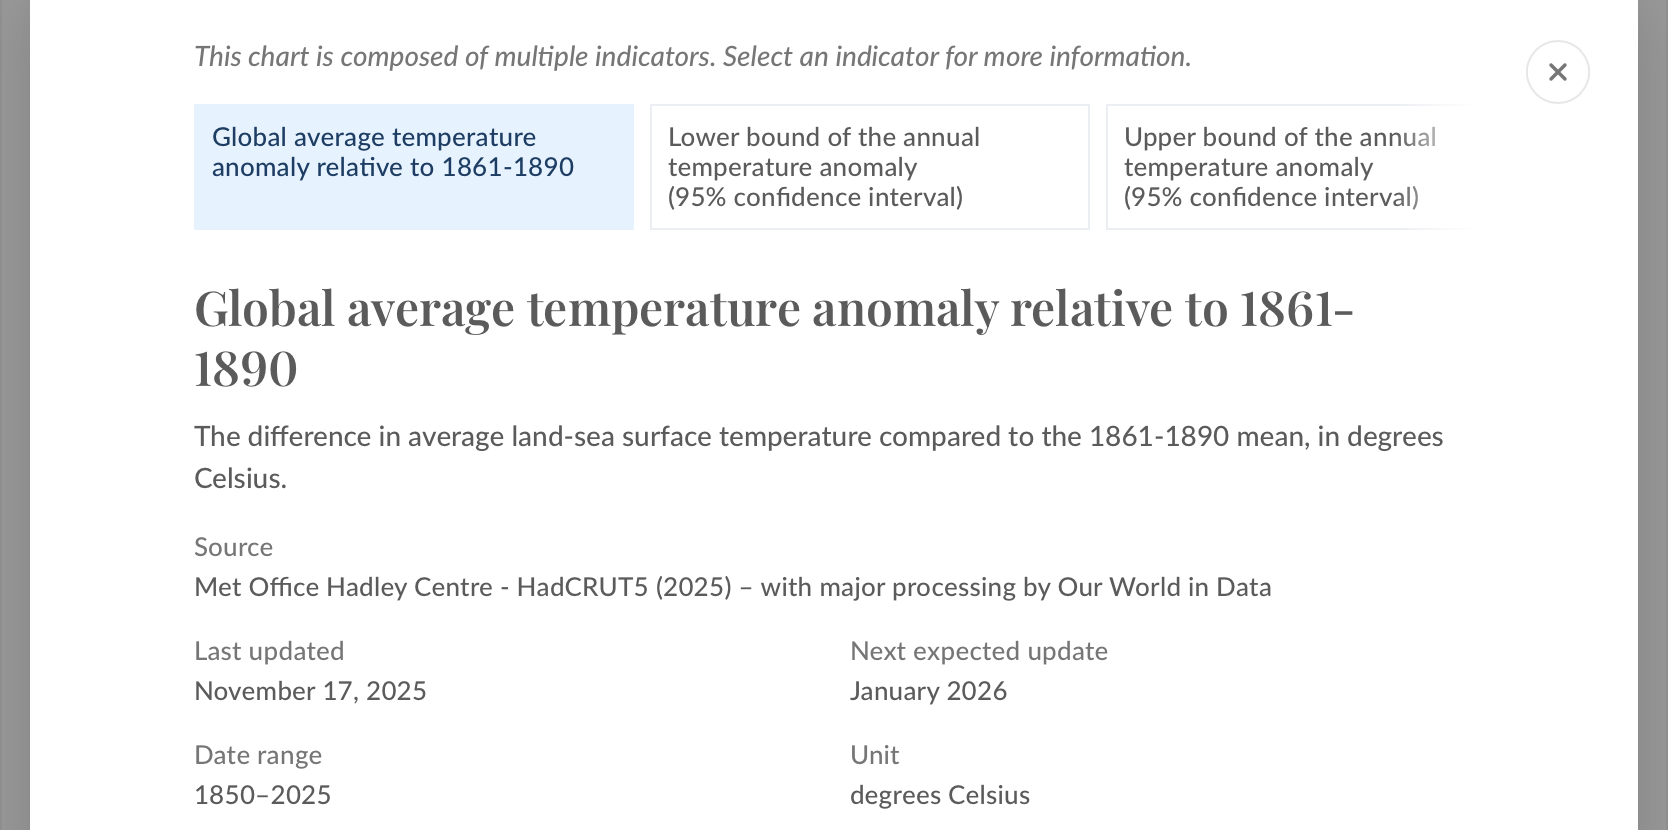Viewport: 1668px width, 830px height.
Task: Click the 'Source' field label
Action: pyautogui.click(x=233, y=547)
